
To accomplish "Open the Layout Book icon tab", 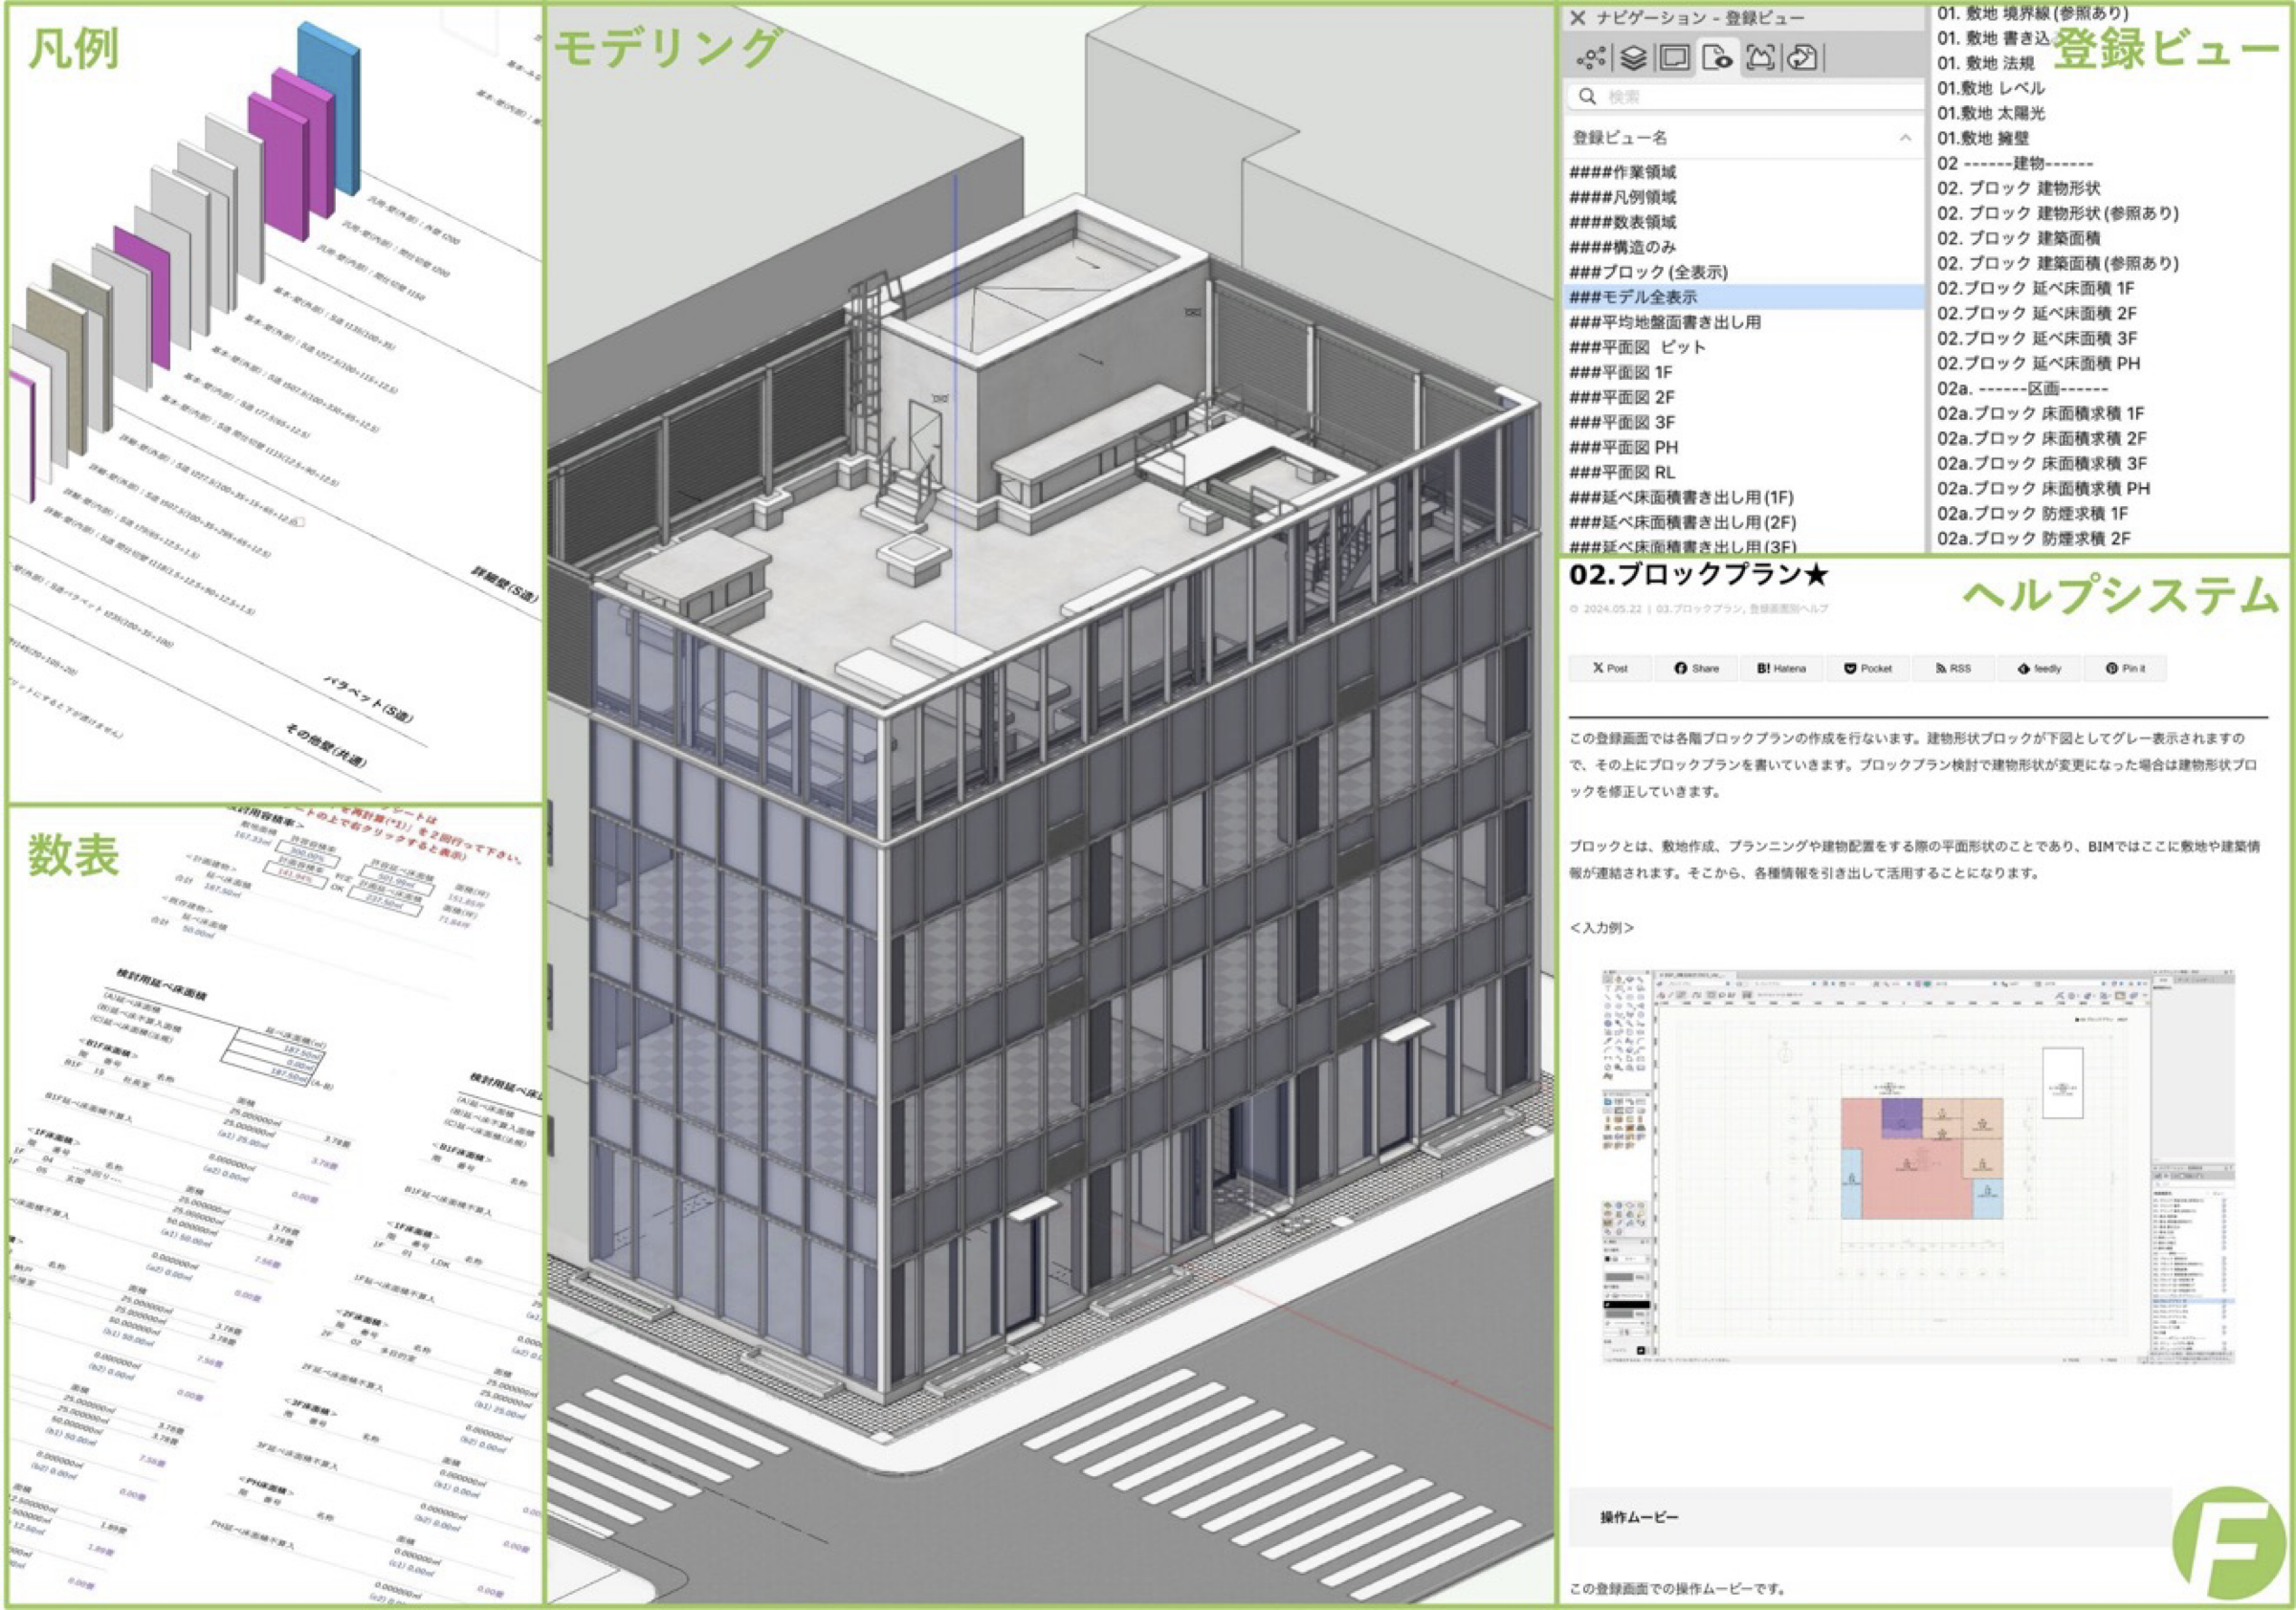I will tap(1675, 58).
